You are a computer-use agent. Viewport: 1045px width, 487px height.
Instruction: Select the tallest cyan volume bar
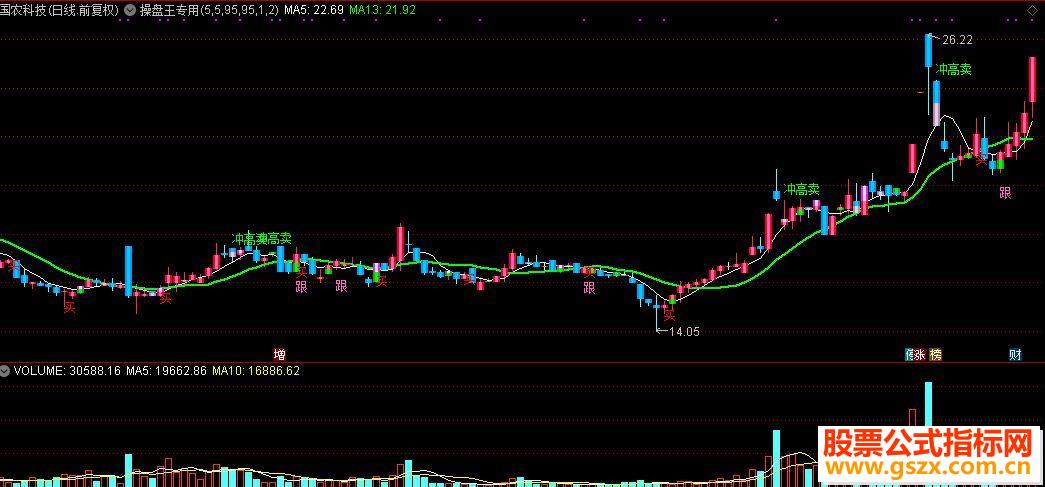928,404
